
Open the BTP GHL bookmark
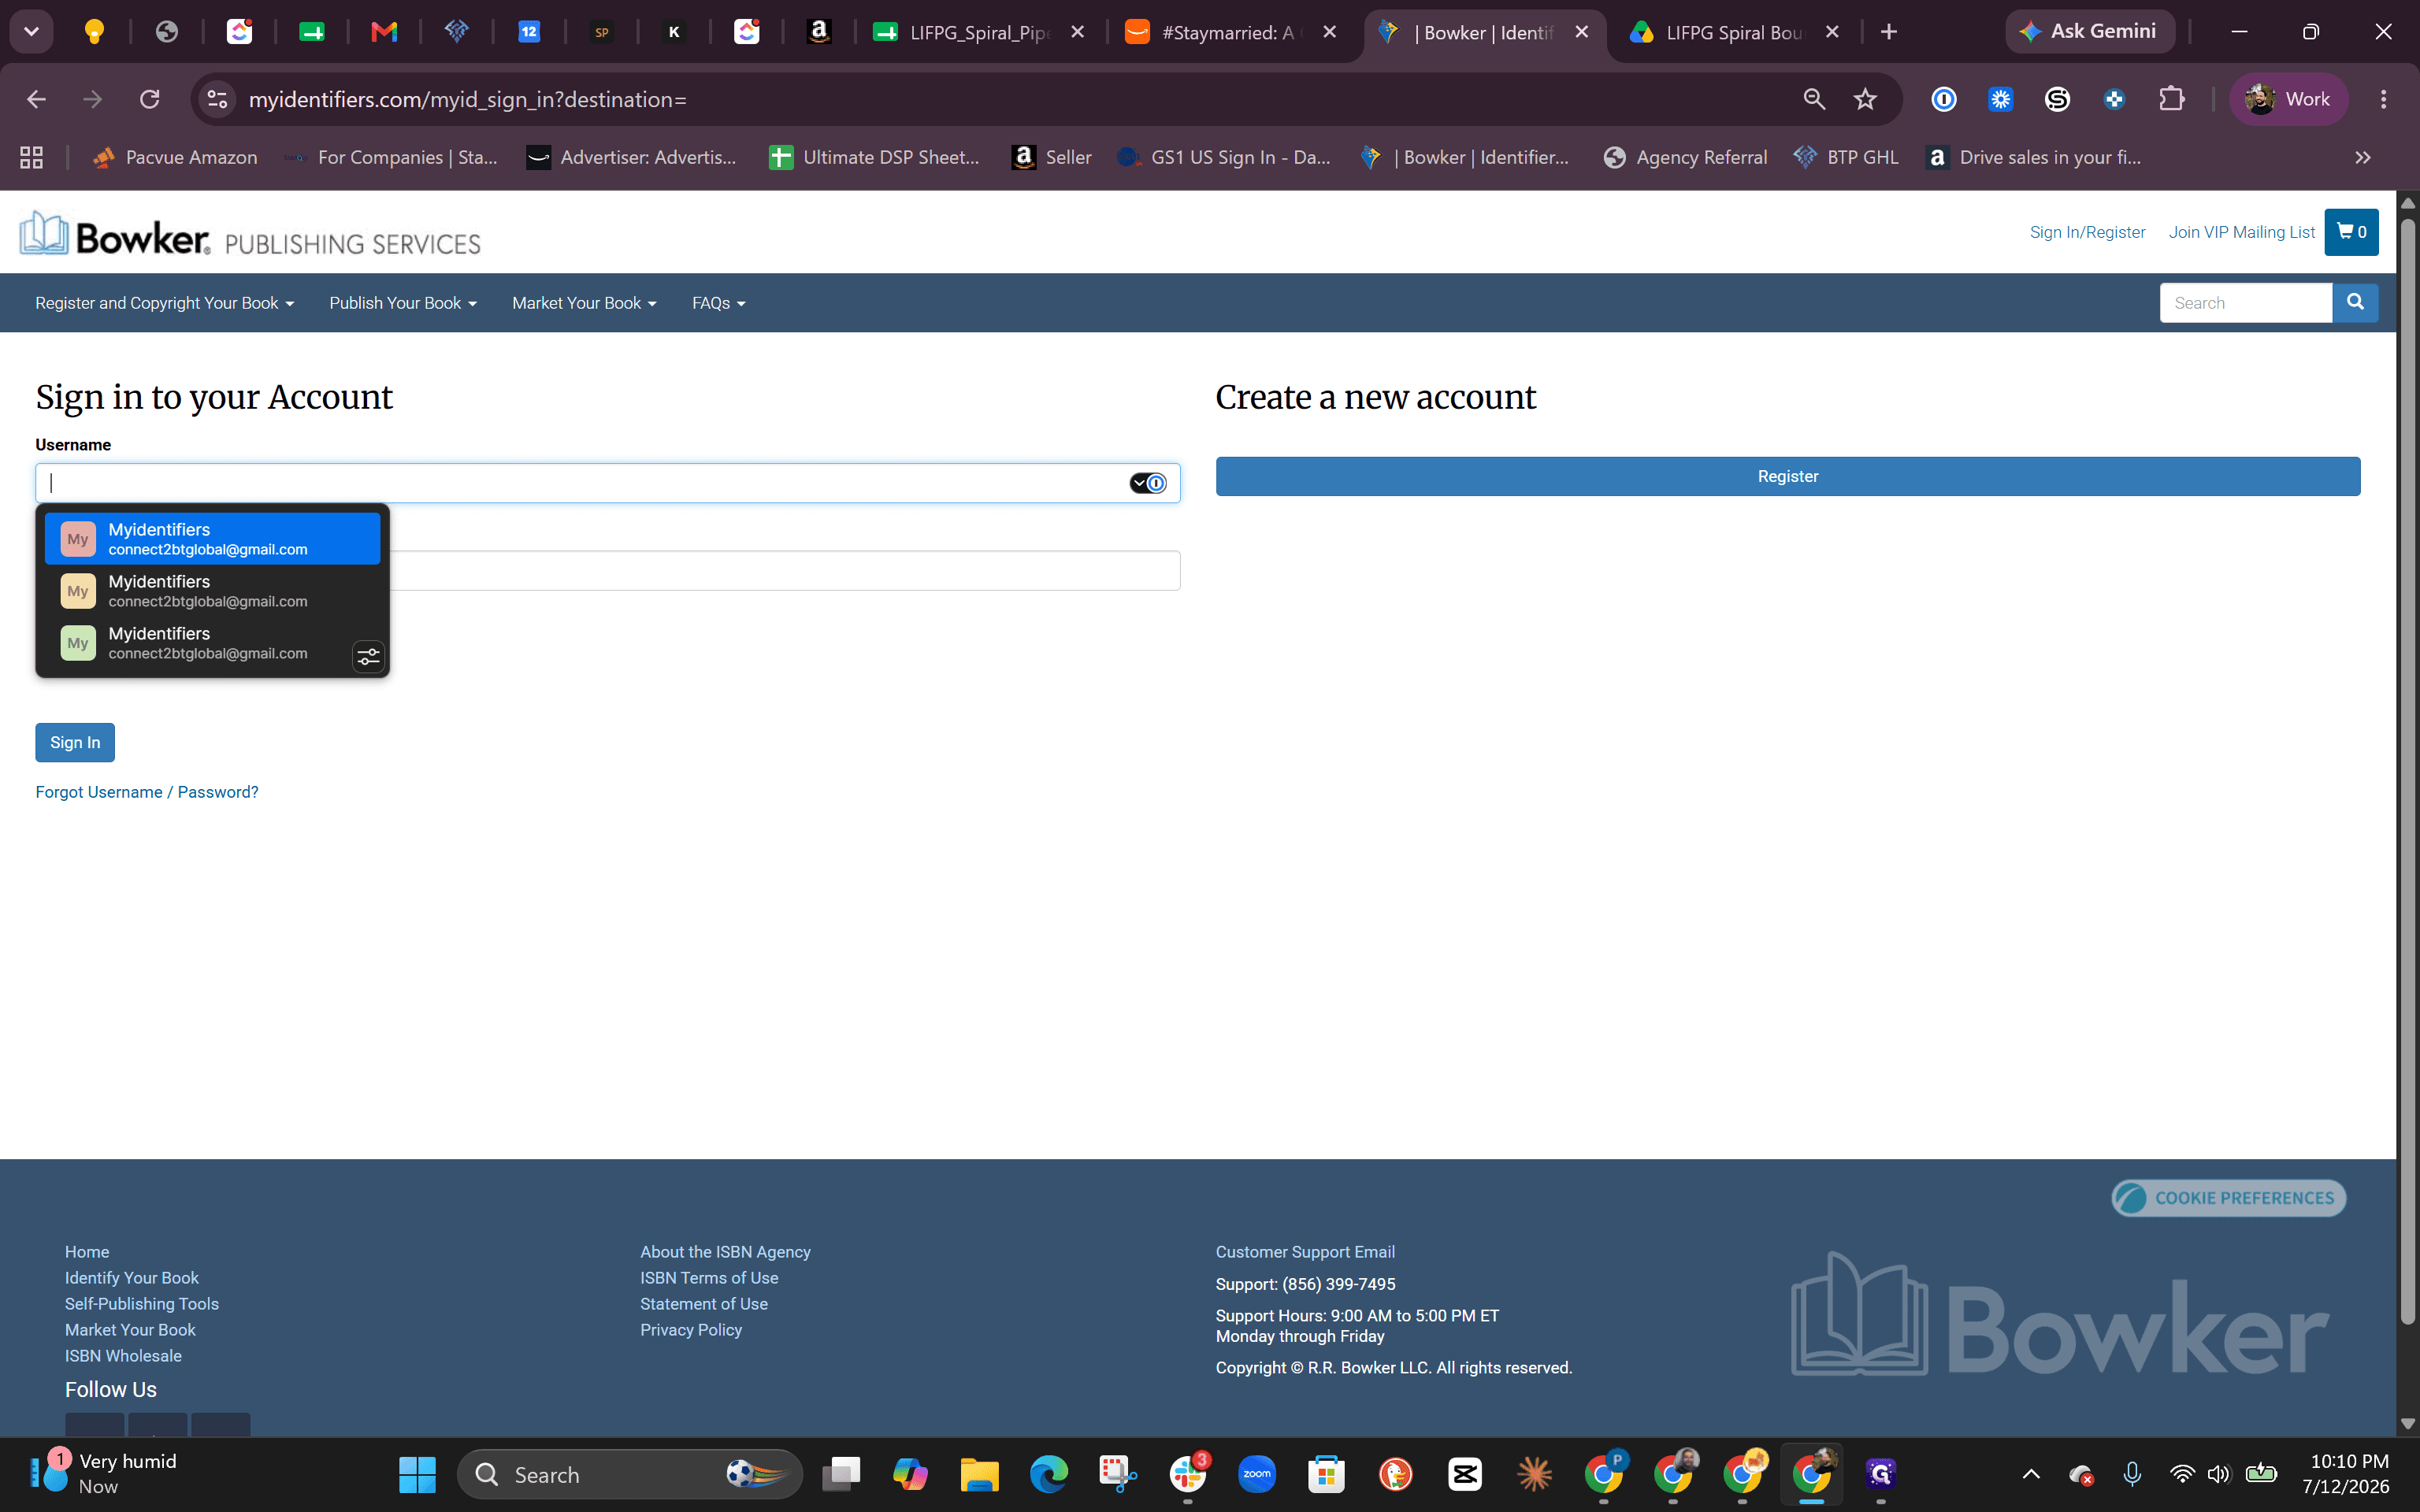tap(1846, 157)
